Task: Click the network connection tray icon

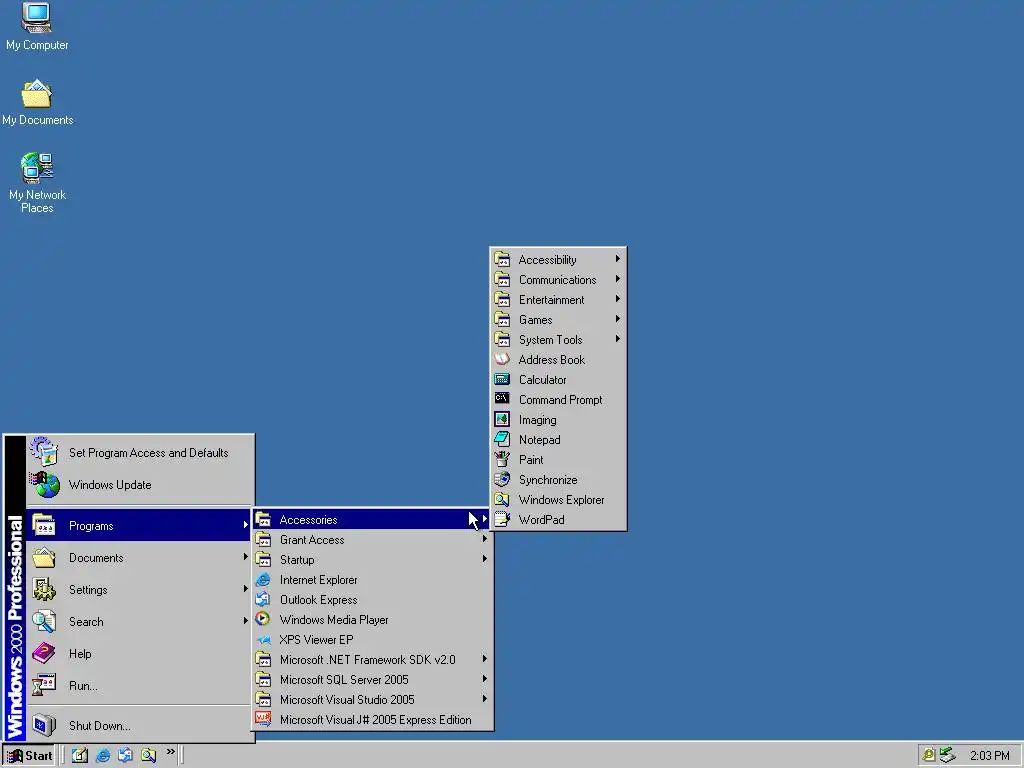Action: tap(948, 756)
